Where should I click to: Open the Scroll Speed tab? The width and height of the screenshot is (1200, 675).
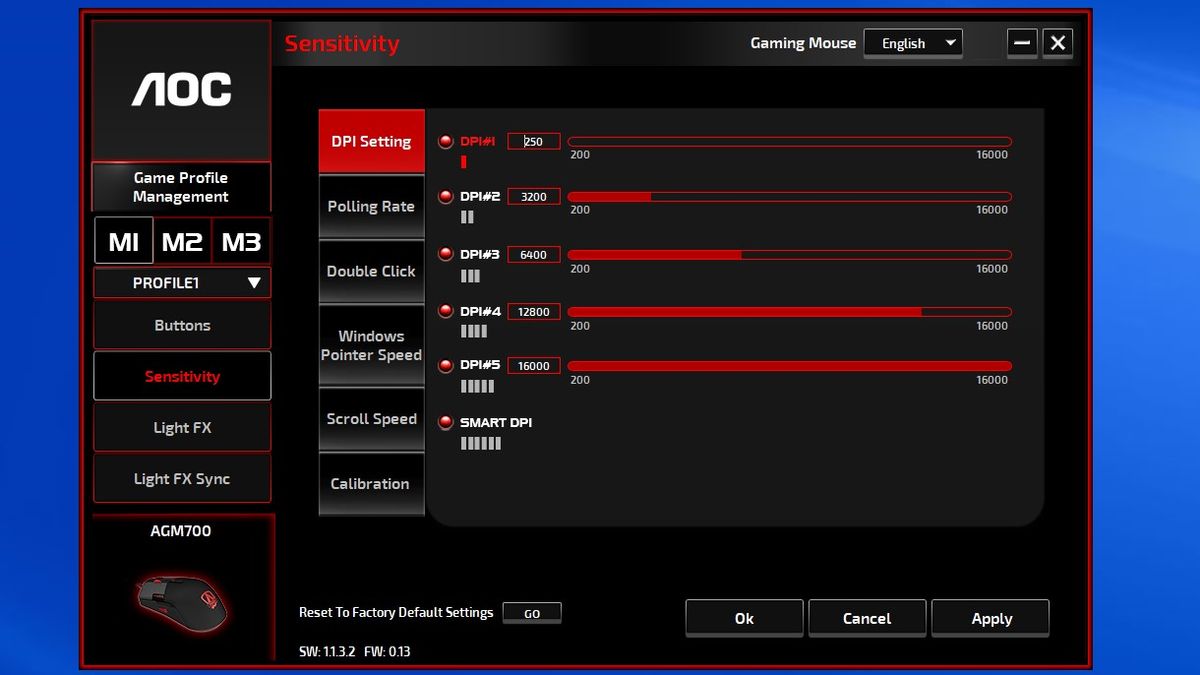(372, 419)
